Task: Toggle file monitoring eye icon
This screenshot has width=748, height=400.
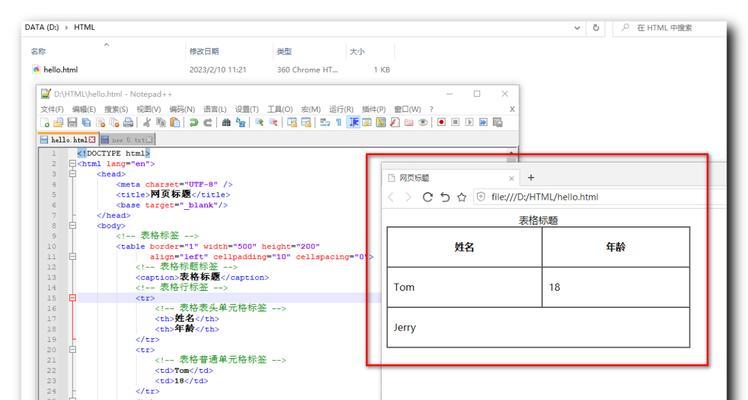Action: pyautogui.click(x=423, y=123)
